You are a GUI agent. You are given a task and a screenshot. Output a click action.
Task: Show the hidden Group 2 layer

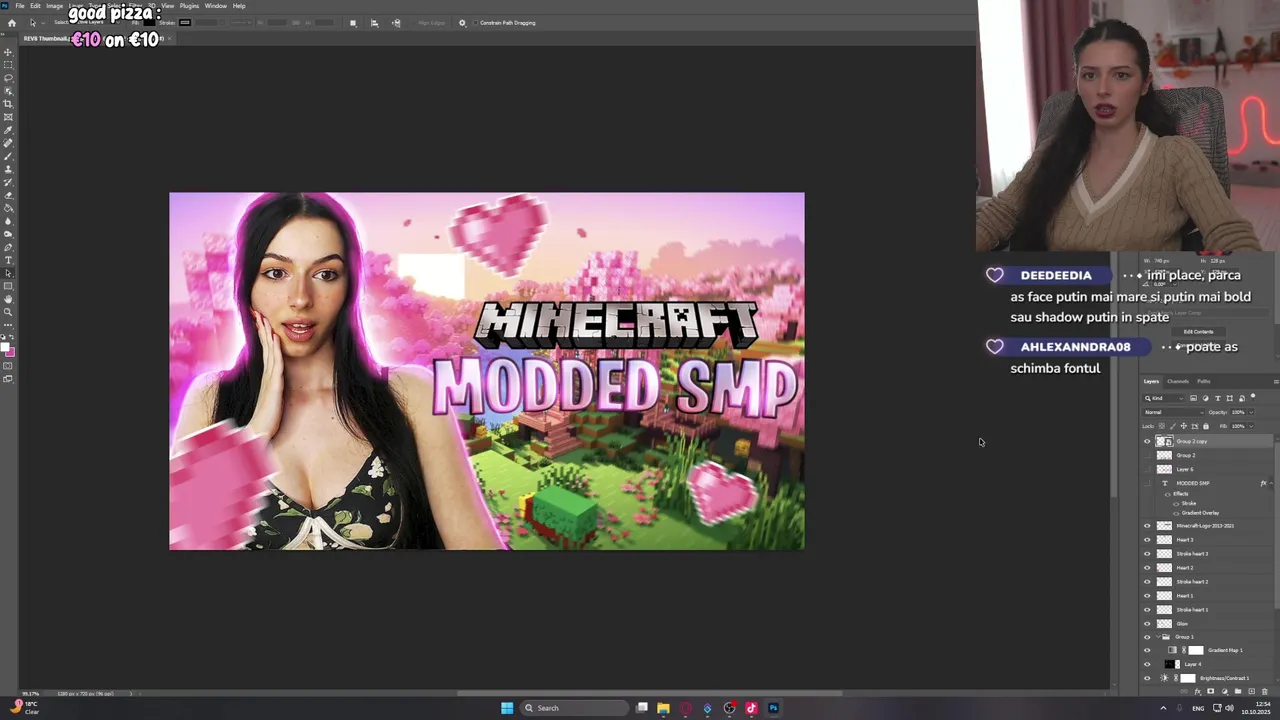coord(1147,455)
